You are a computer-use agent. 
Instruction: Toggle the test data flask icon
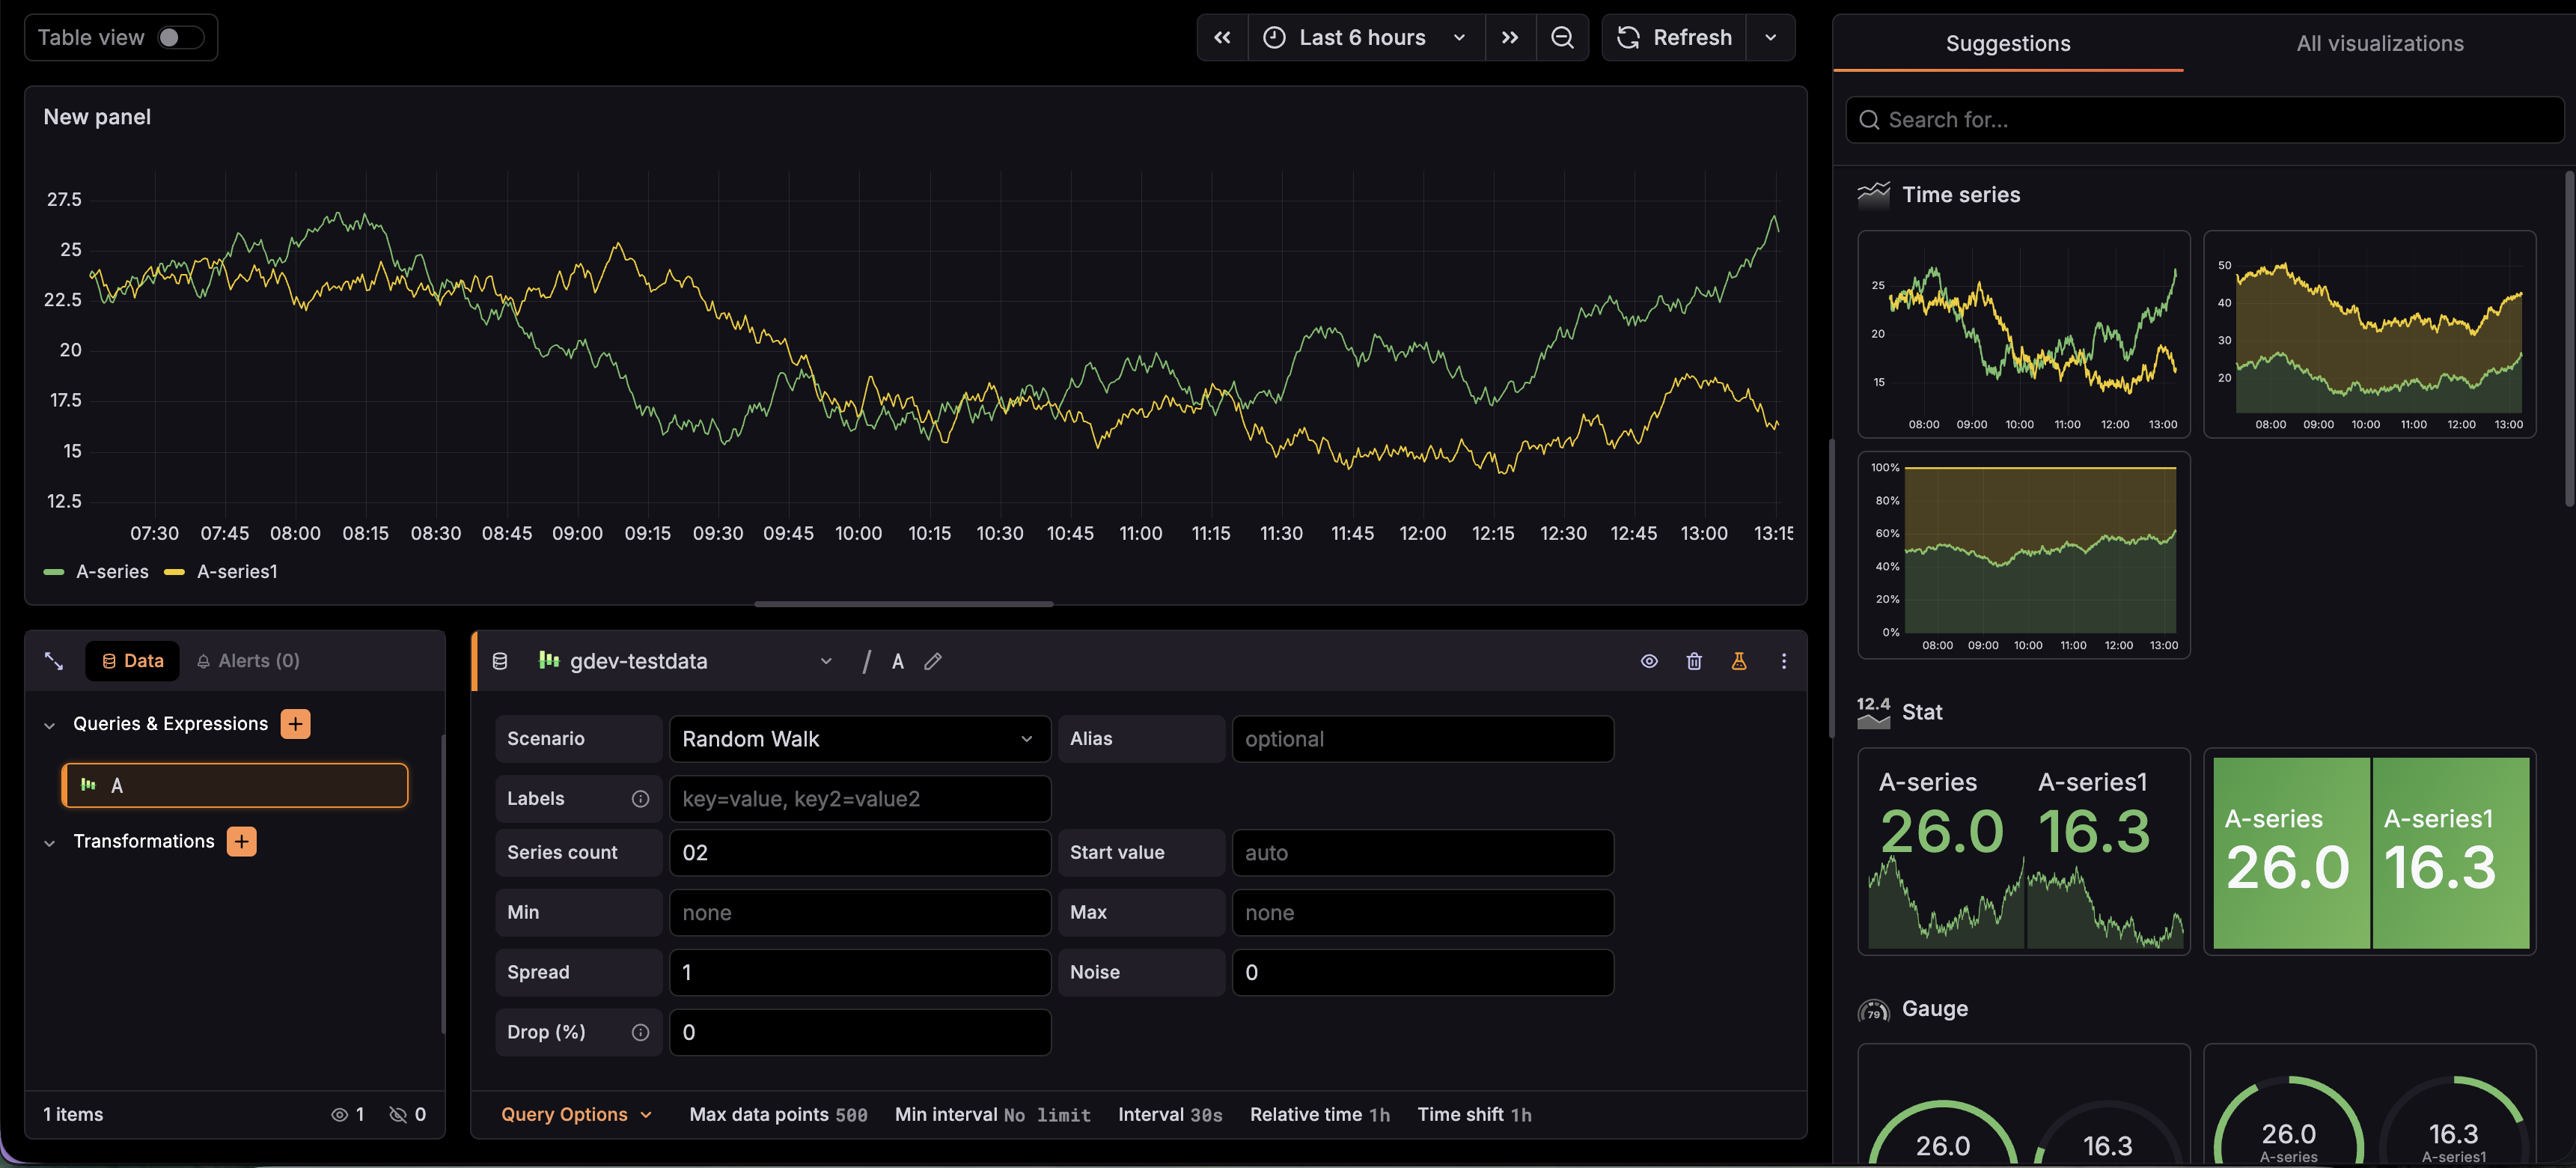point(1739,661)
